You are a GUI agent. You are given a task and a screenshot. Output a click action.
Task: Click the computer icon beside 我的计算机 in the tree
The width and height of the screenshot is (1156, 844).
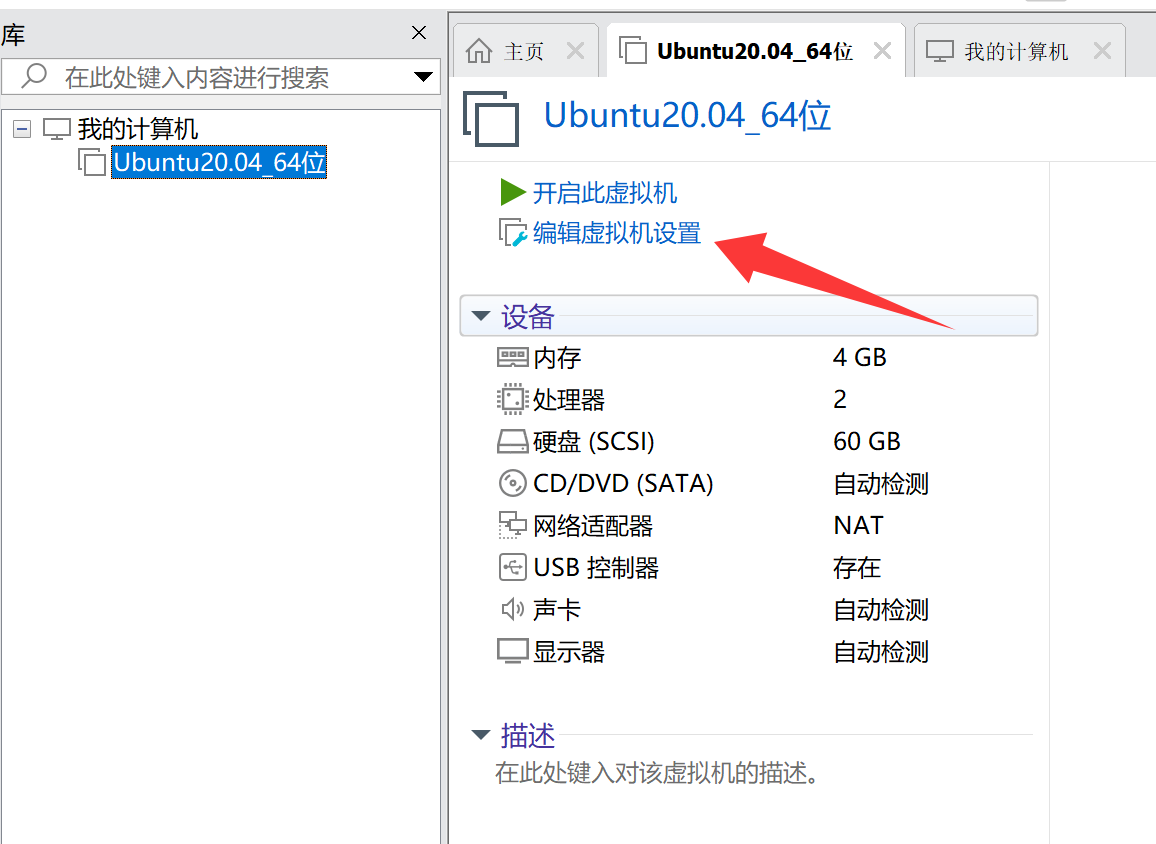tap(57, 129)
